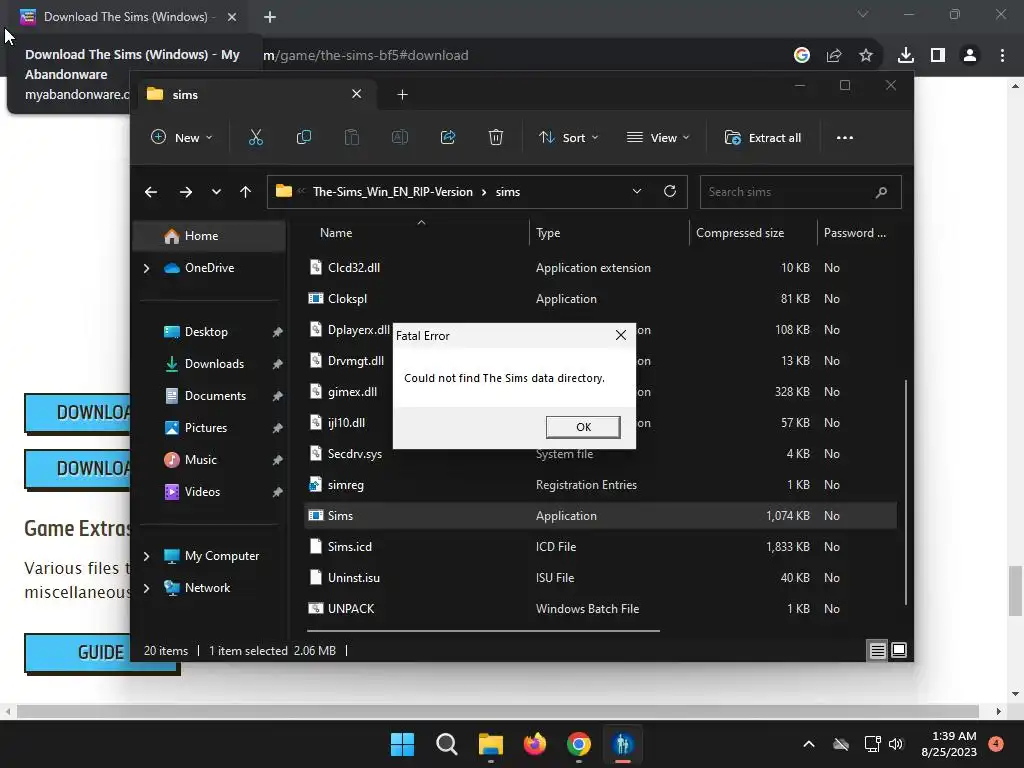
Task: Expand the Network tree node
Action: [146, 588]
